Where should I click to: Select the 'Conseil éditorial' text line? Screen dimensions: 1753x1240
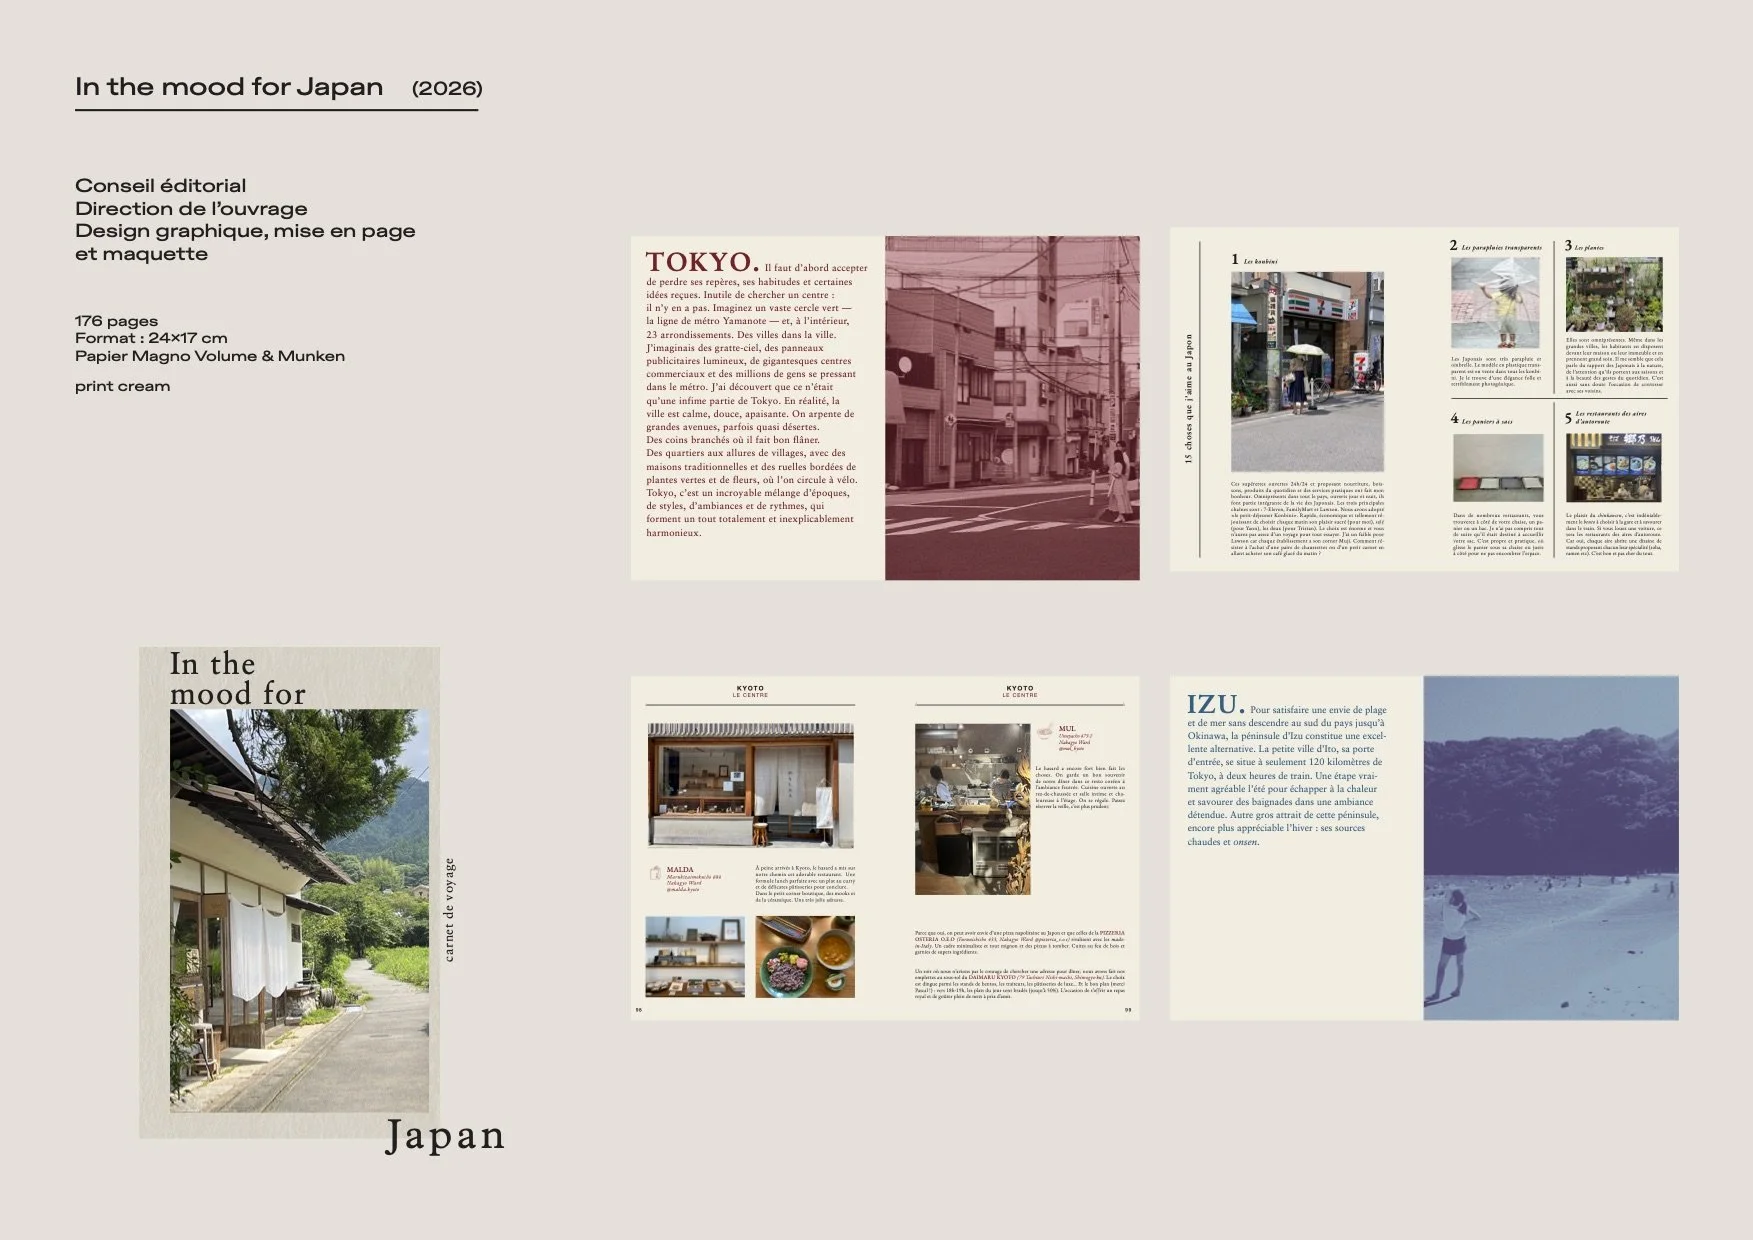tap(160, 186)
